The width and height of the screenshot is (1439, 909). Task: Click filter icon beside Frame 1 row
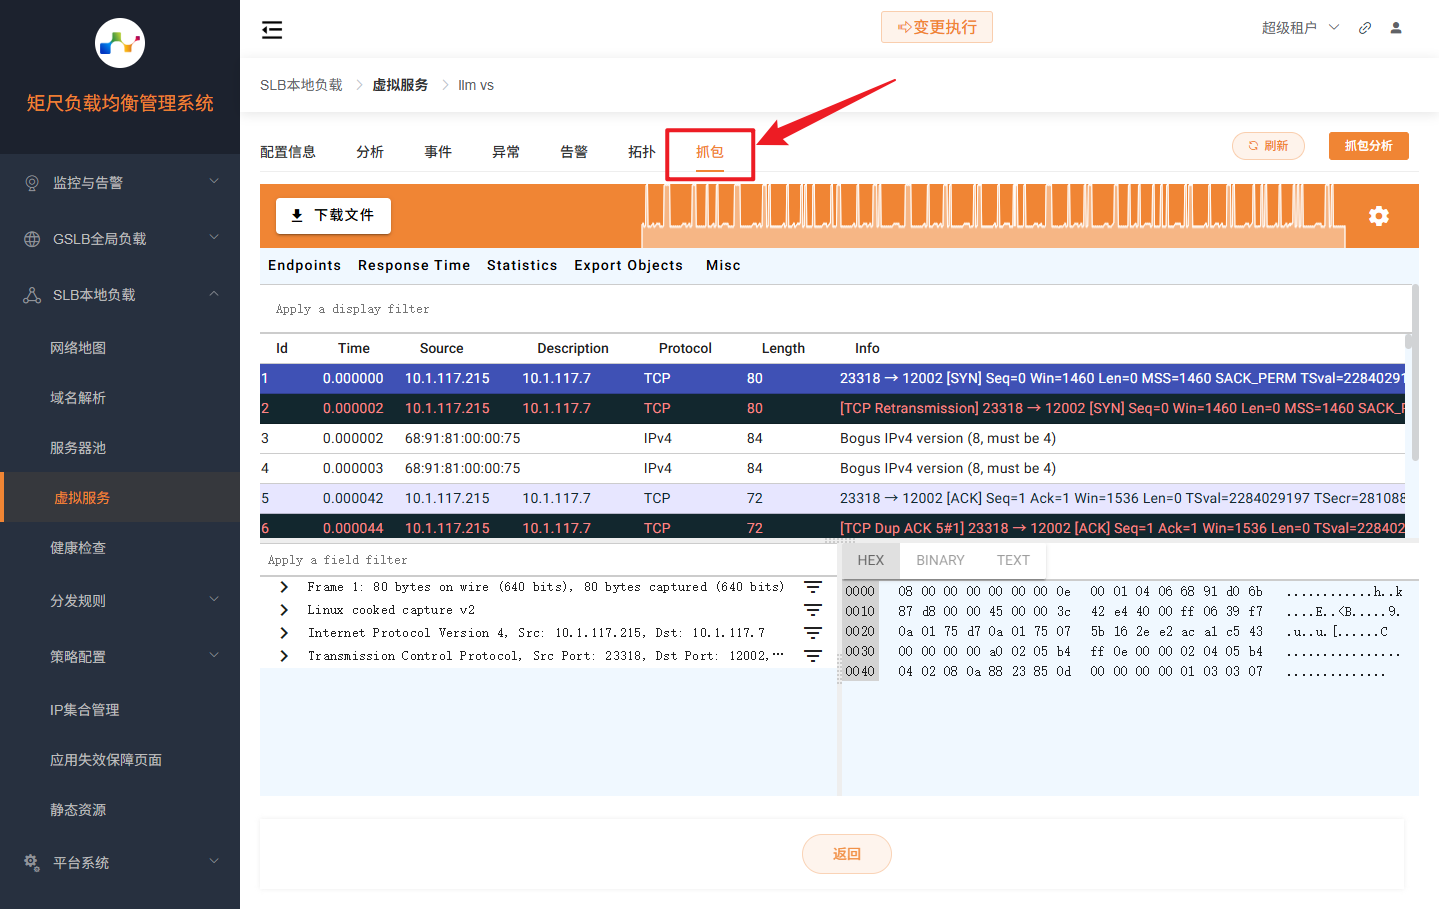[x=813, y=587]
